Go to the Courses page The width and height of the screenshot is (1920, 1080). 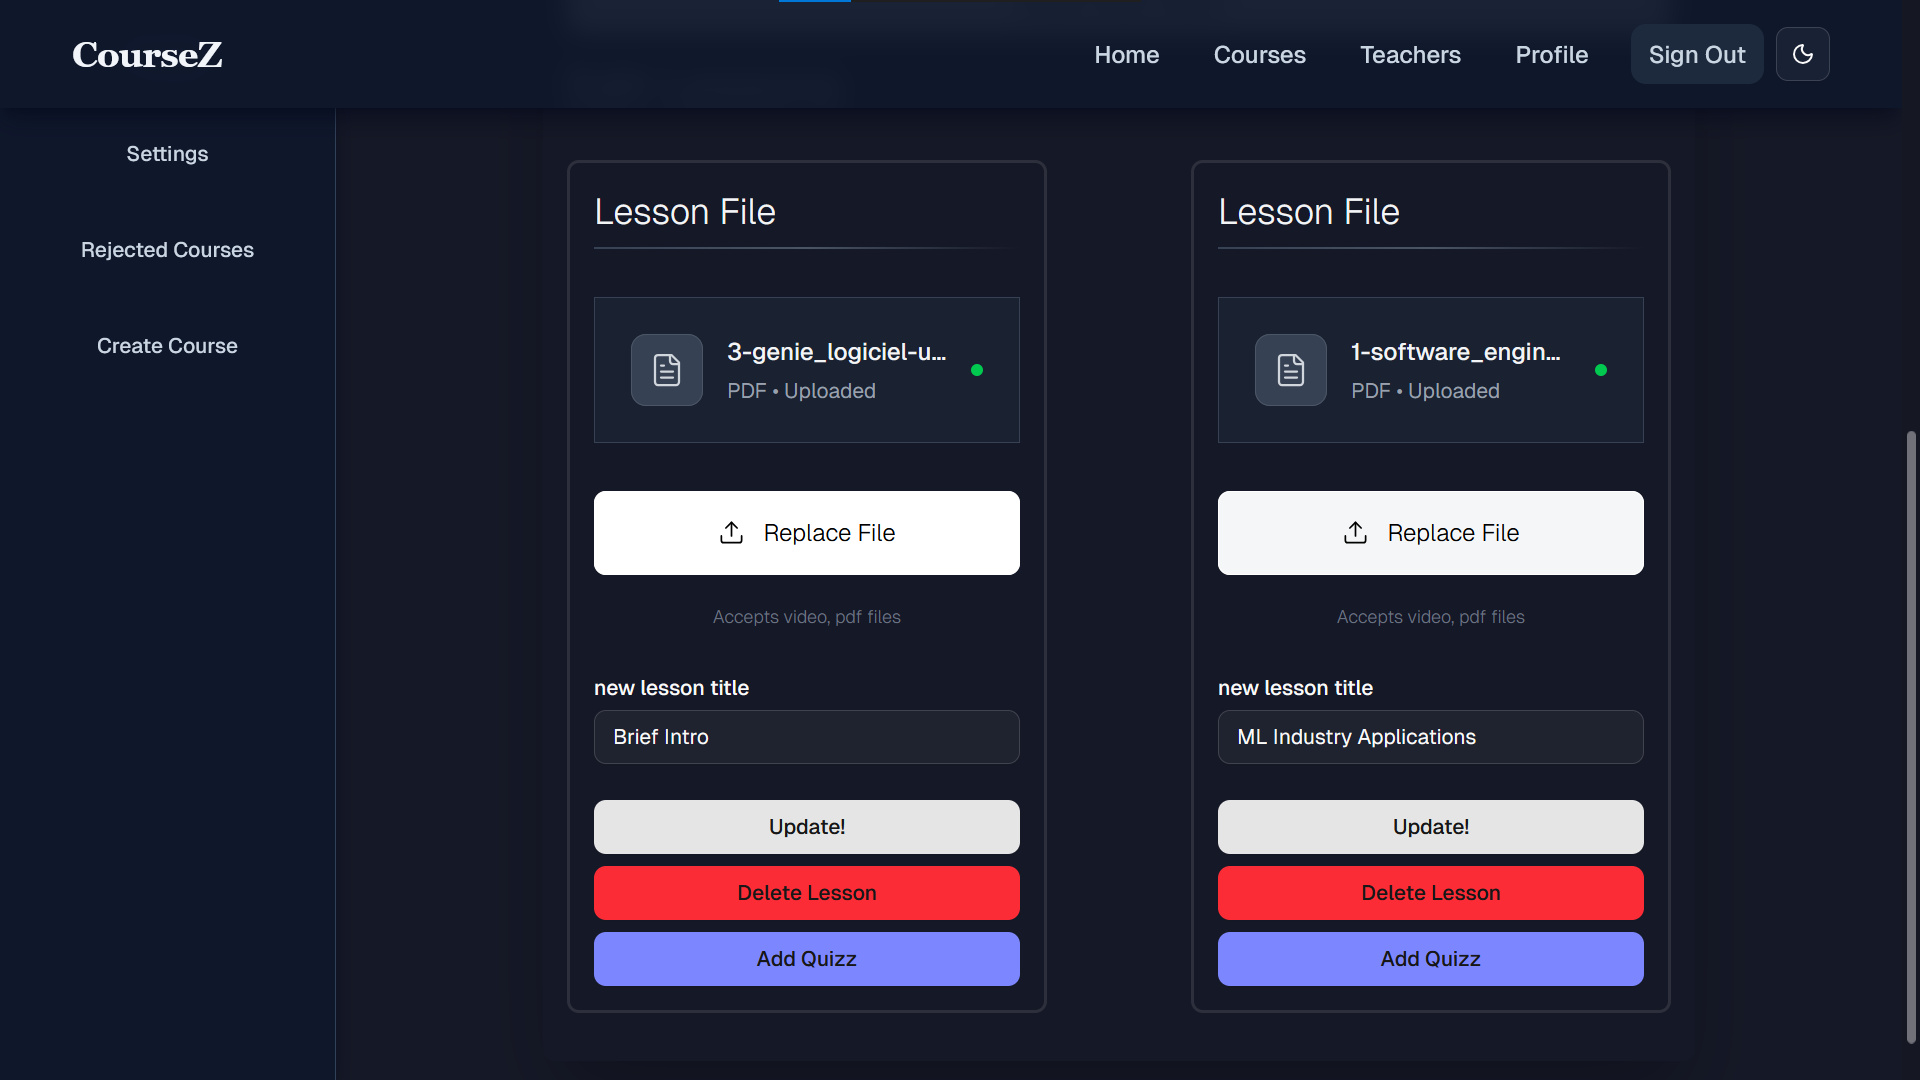pyautogui.click(x=1259, y=55)
